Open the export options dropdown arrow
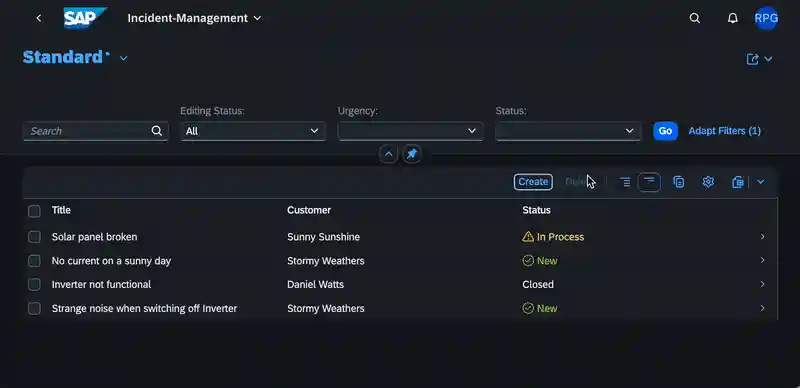Screen dimensions: 800x388 click(760, 182)
